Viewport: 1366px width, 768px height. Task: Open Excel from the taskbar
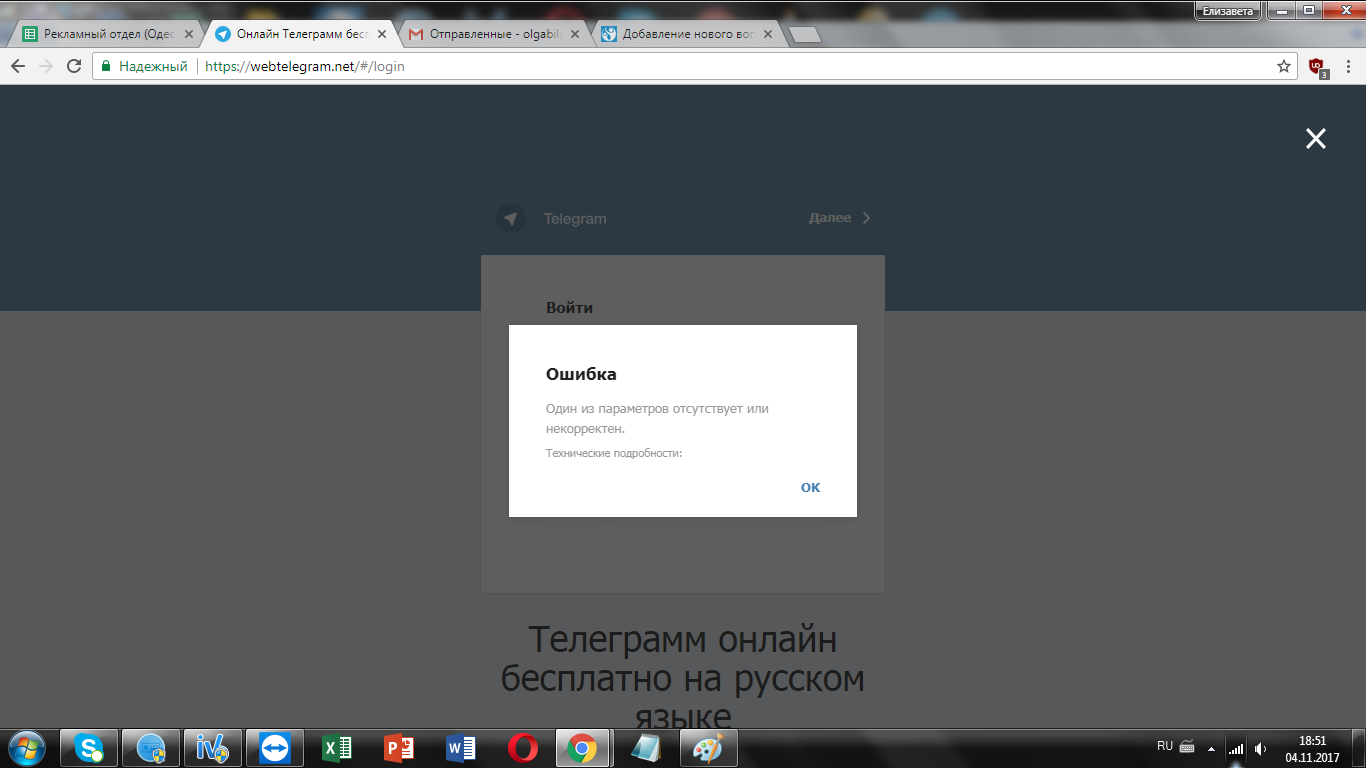point(336,747)
